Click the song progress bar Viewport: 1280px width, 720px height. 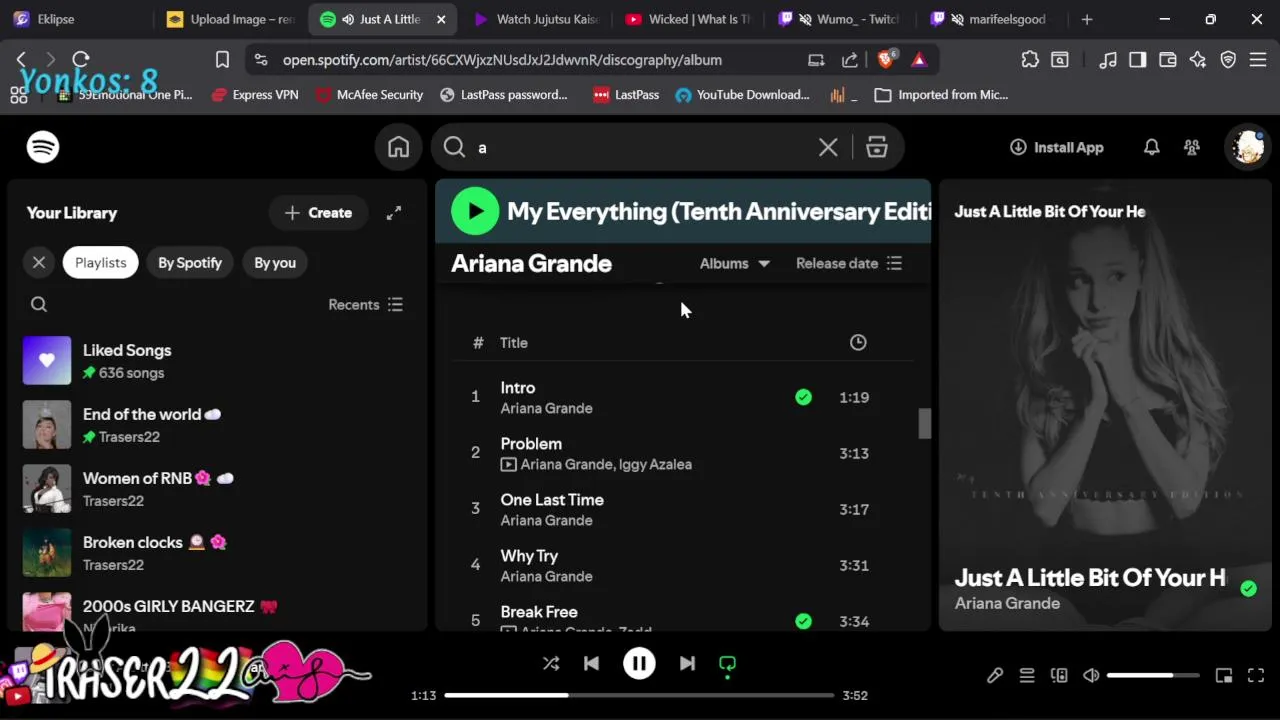639,695
